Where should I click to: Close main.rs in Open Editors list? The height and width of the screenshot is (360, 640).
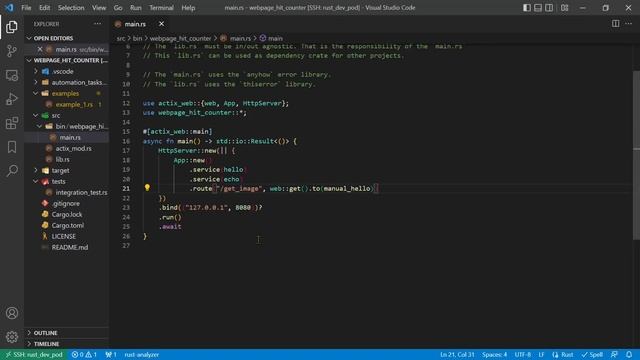pos(40,49)
